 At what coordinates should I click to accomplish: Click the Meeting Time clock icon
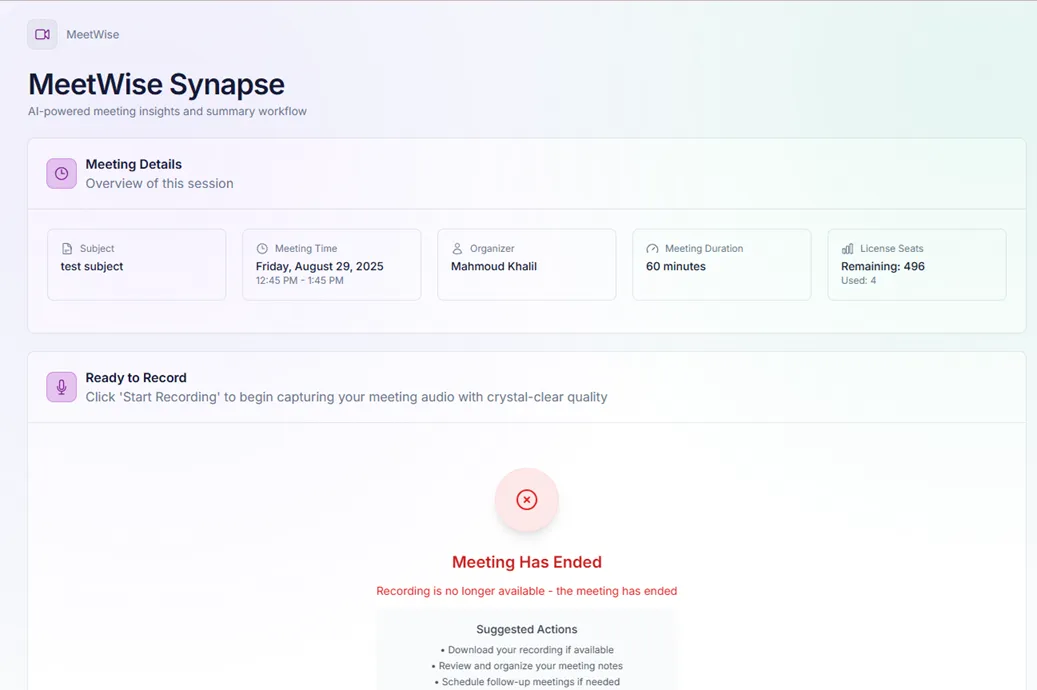tap(262, 249)
